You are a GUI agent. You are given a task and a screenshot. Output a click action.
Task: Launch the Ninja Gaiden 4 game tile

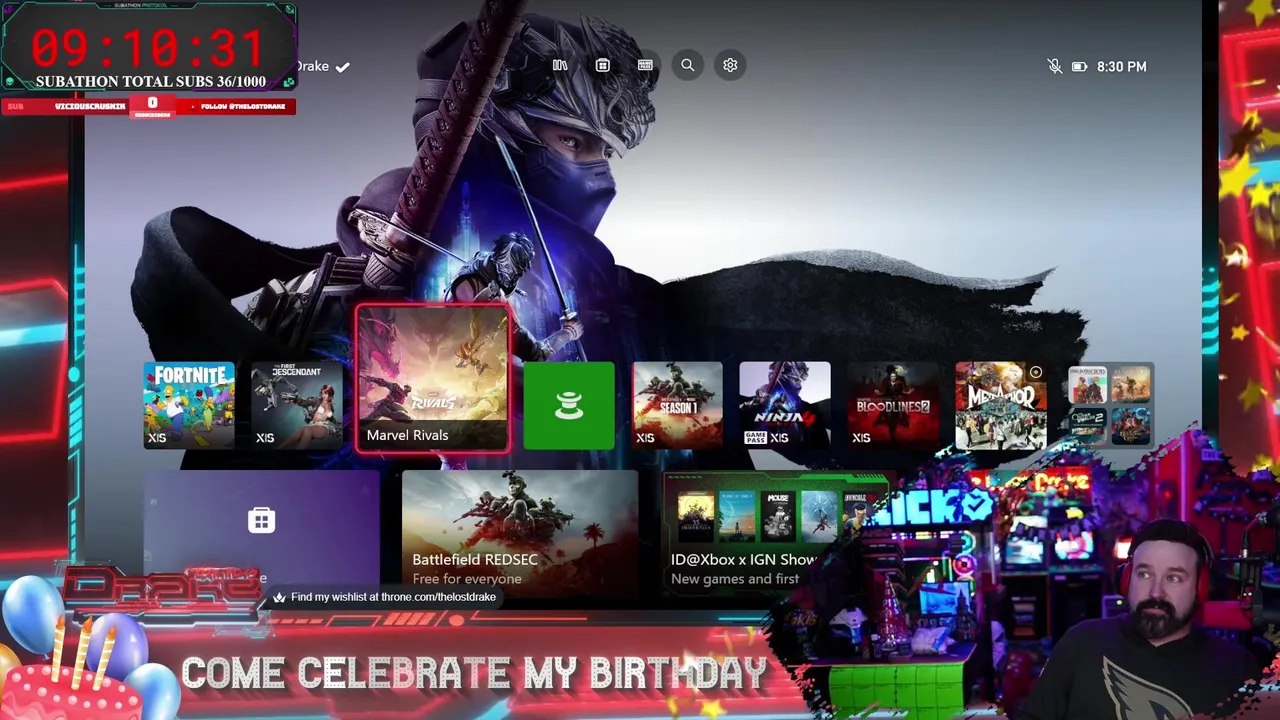click(785, 405)
